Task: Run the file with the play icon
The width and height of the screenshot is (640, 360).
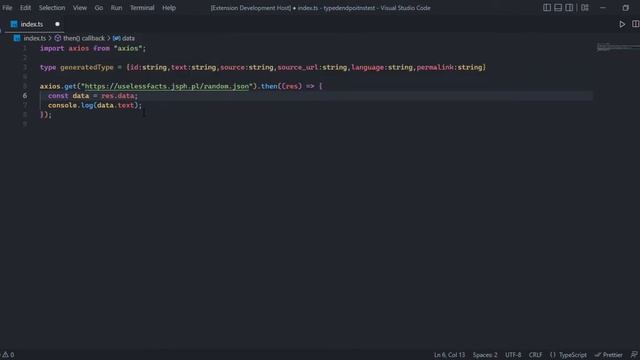Action: (x=622, y=24)
